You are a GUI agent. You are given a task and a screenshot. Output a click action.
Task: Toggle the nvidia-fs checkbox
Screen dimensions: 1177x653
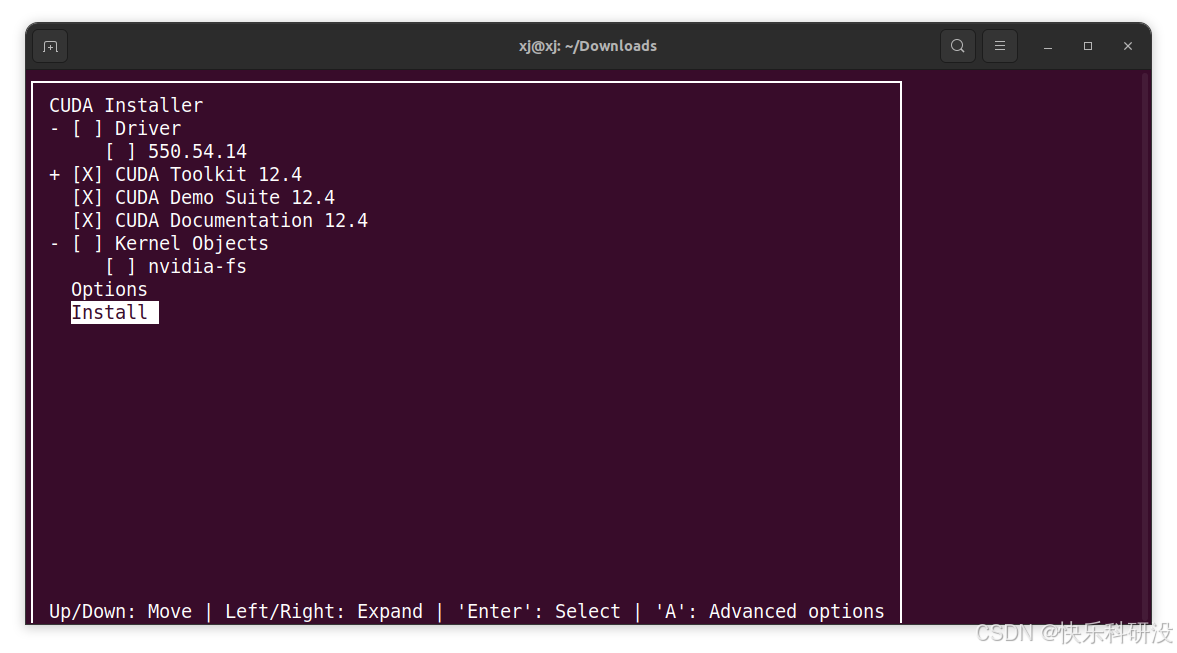pos(120,267)
